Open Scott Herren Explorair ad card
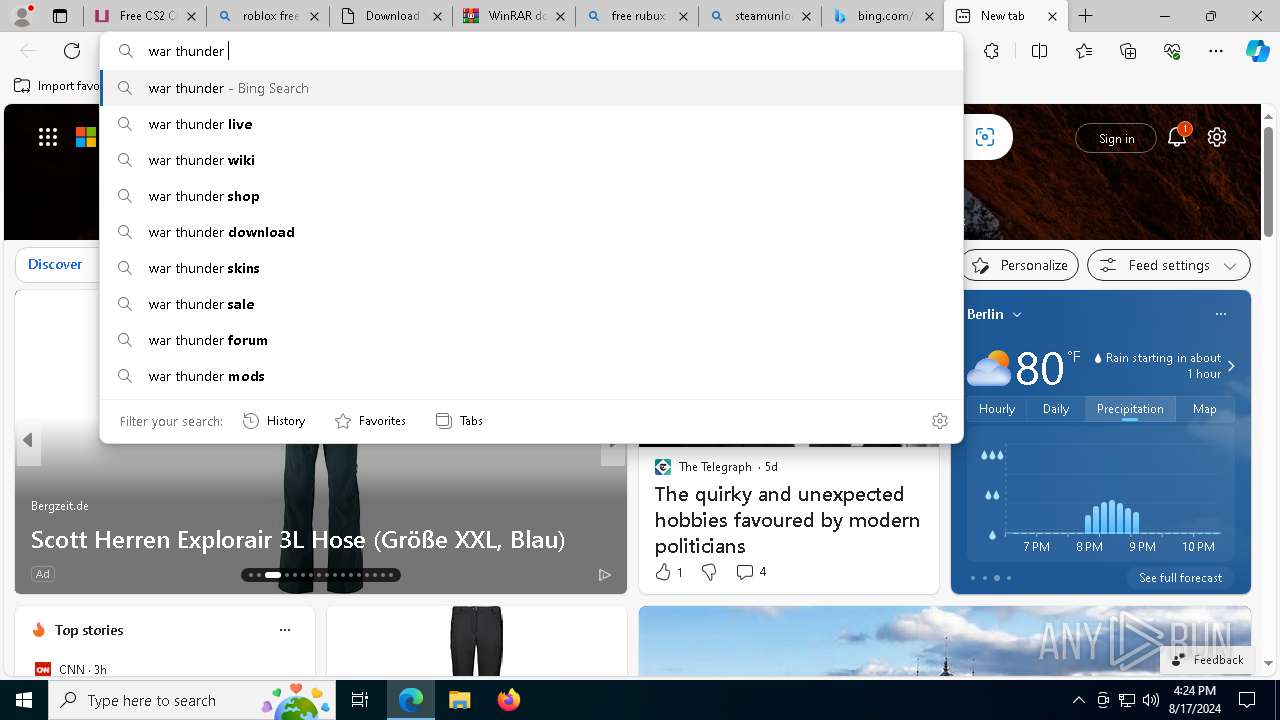The width and height of the screenshot is (1280, 720). (x=298, y=540)
